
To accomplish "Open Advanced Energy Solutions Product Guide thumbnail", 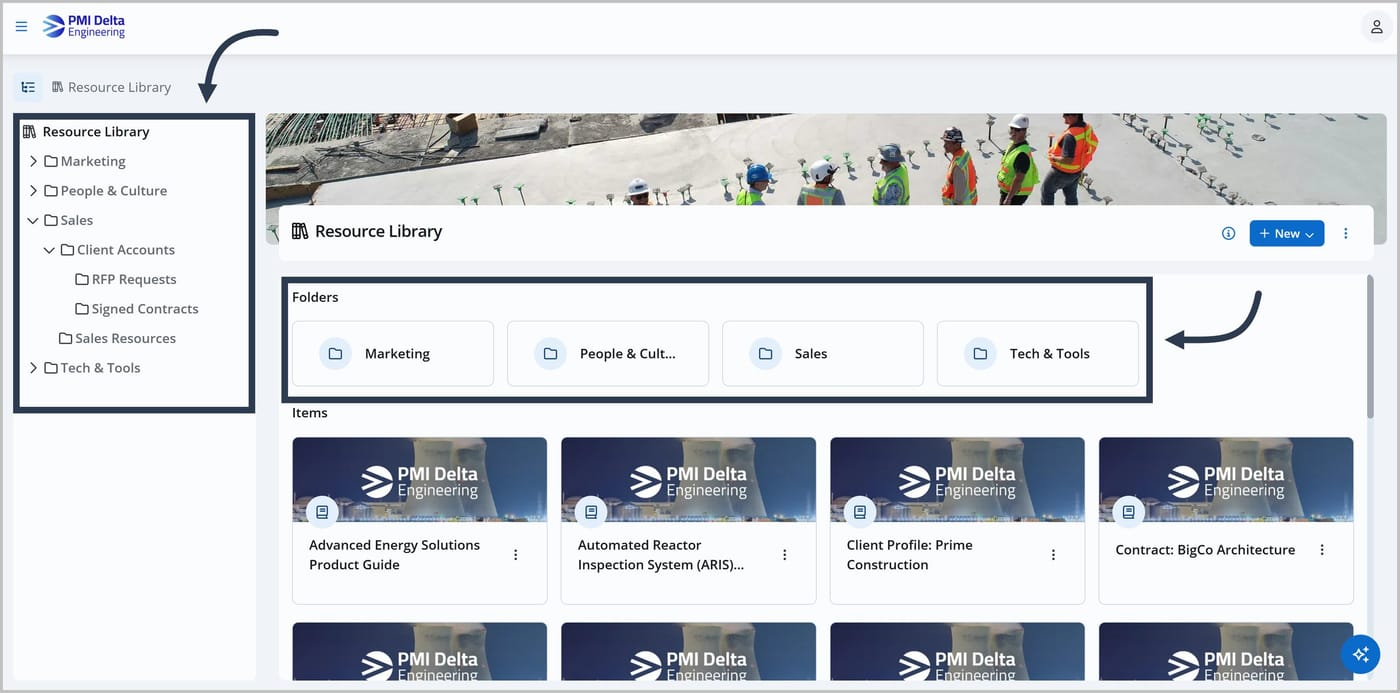I will click(420, 479).
